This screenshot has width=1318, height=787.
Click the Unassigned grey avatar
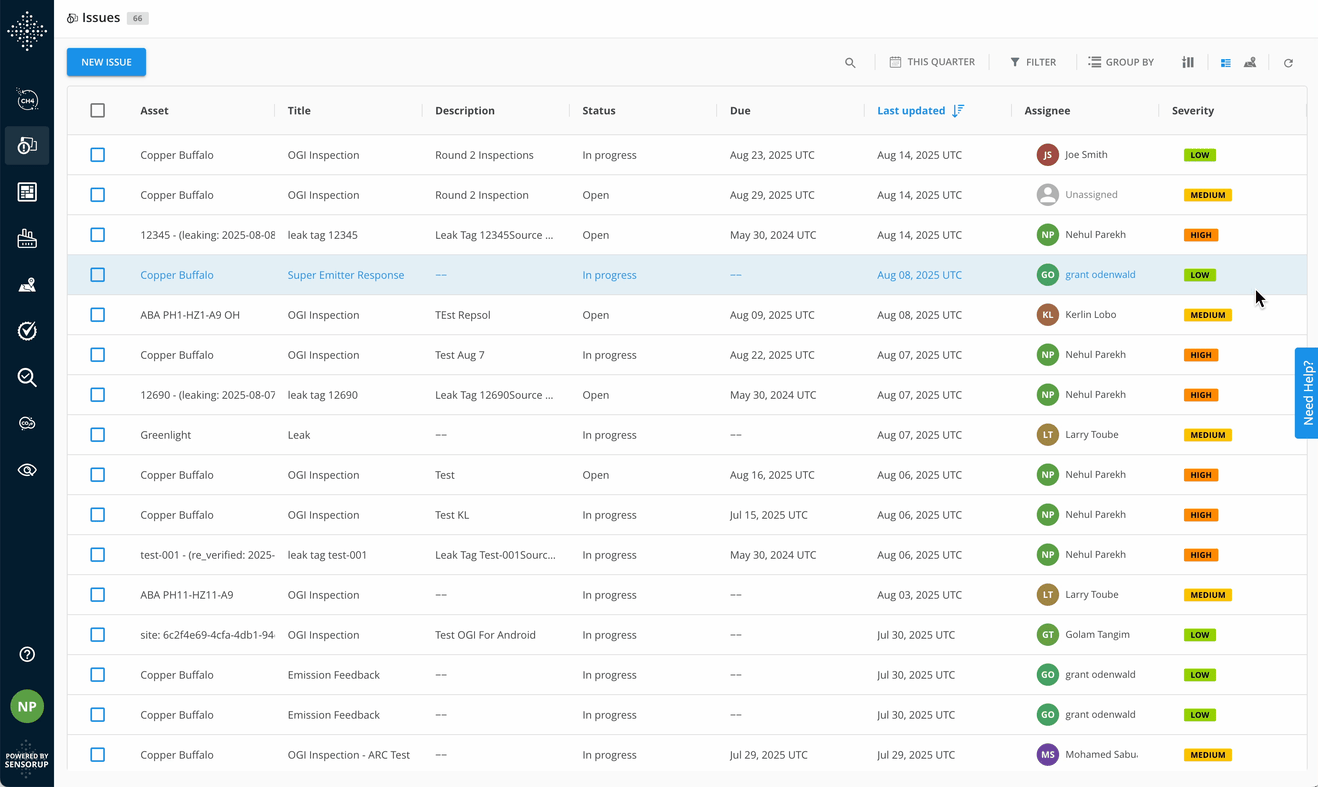(x=1047, y=195)
